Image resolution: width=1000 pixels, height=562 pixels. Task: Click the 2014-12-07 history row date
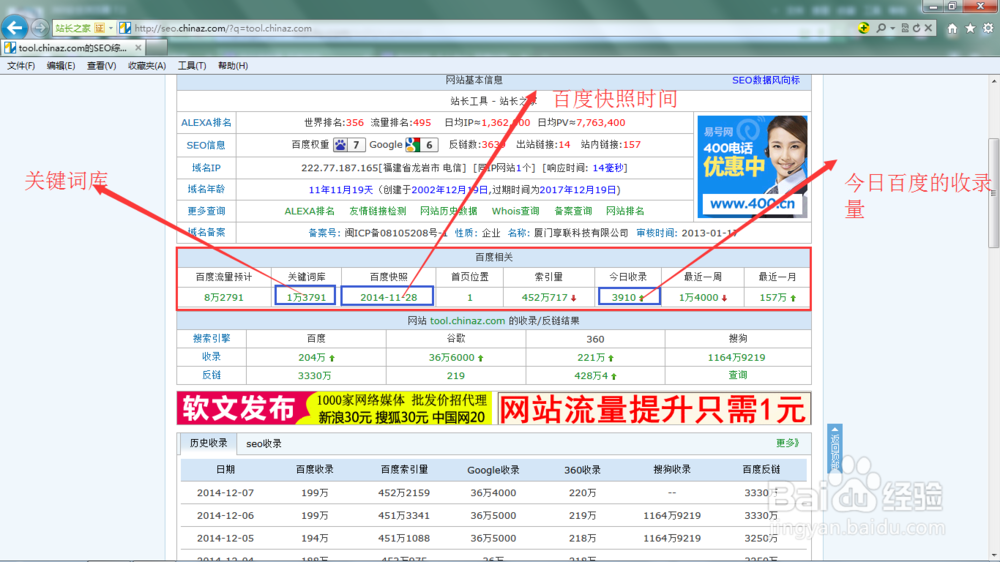click(225, 493)
